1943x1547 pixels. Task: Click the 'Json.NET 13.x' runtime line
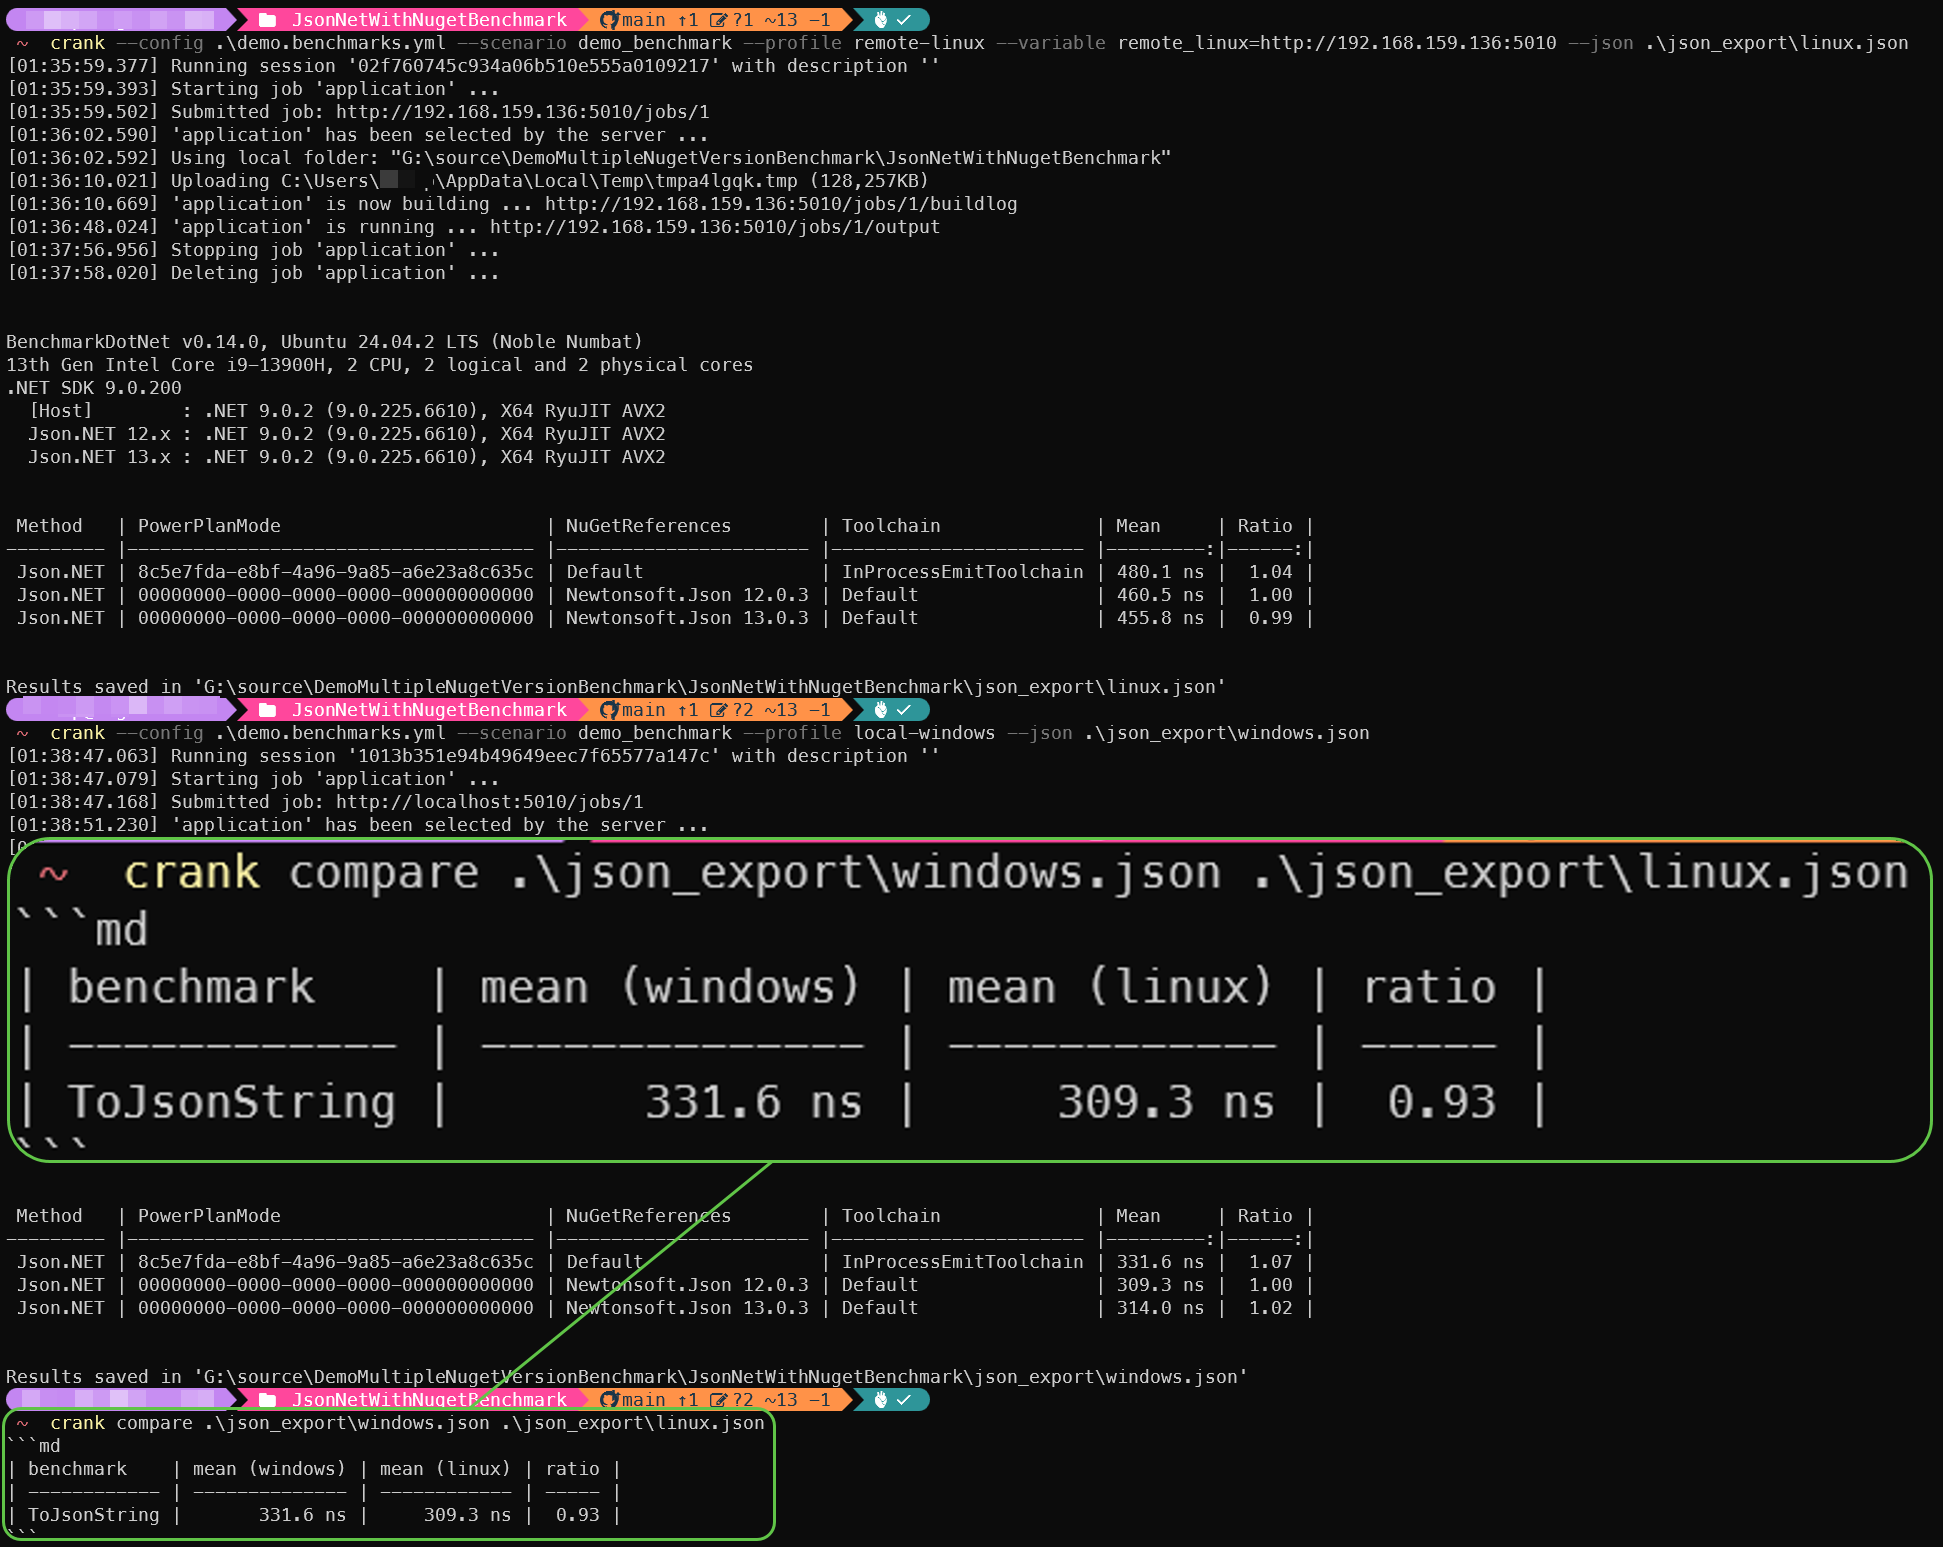tap(347, 457)
